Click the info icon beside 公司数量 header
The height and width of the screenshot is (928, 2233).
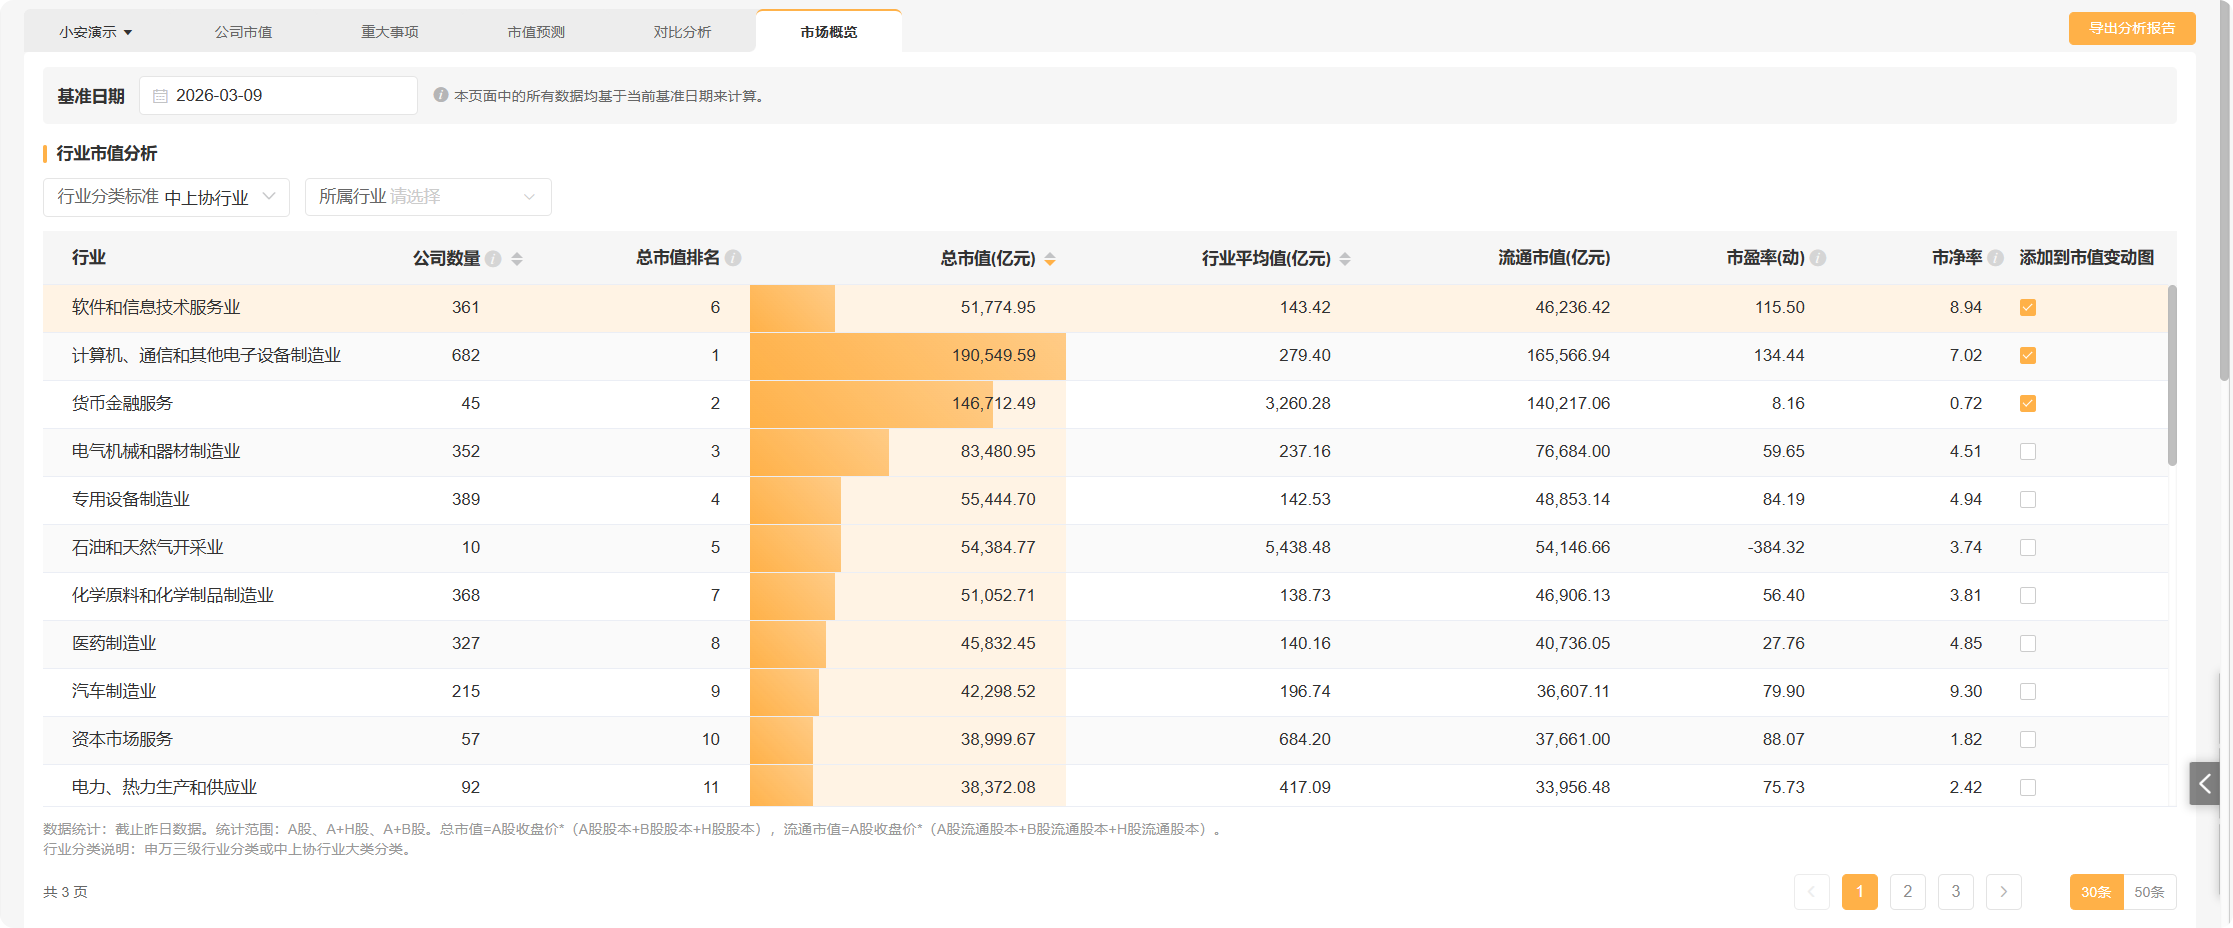click(493, 259)
